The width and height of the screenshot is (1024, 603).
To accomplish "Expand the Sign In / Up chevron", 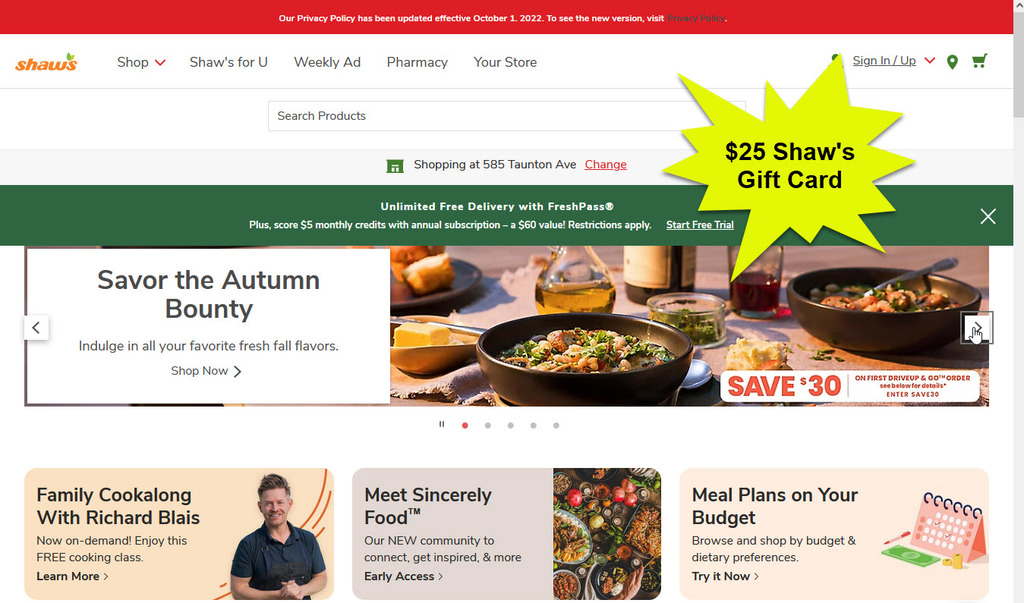I will tap(930, 61).
